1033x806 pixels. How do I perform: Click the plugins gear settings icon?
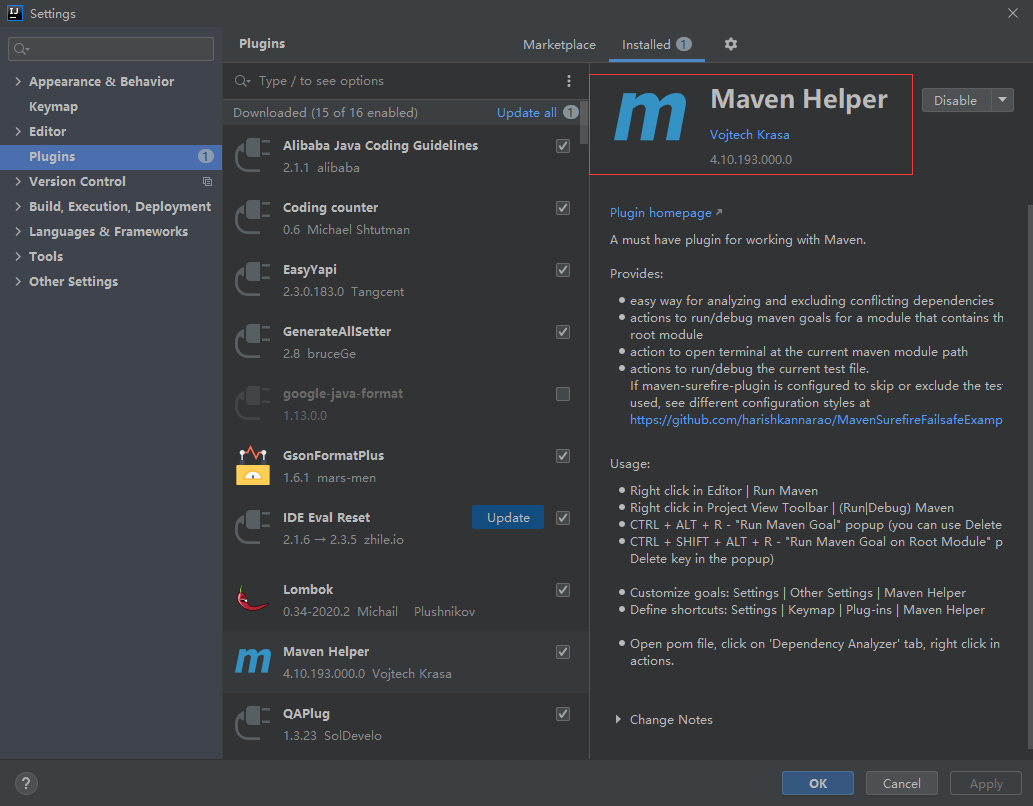click(731, 44)
